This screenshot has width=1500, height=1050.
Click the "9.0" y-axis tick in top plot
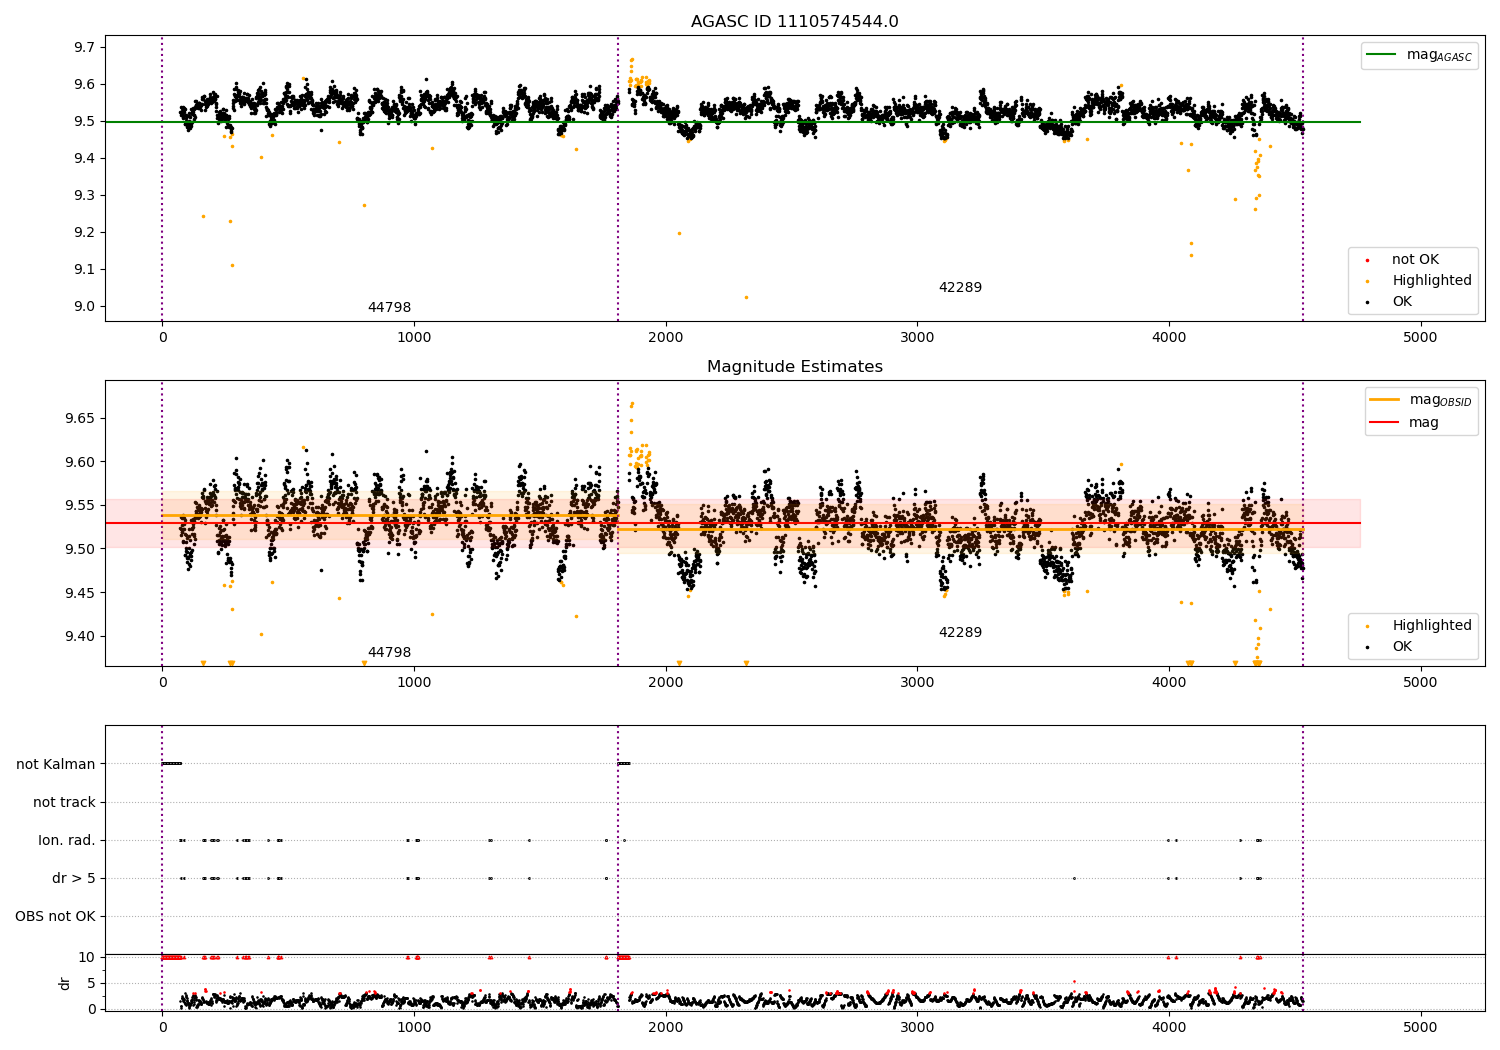[85, 306]
